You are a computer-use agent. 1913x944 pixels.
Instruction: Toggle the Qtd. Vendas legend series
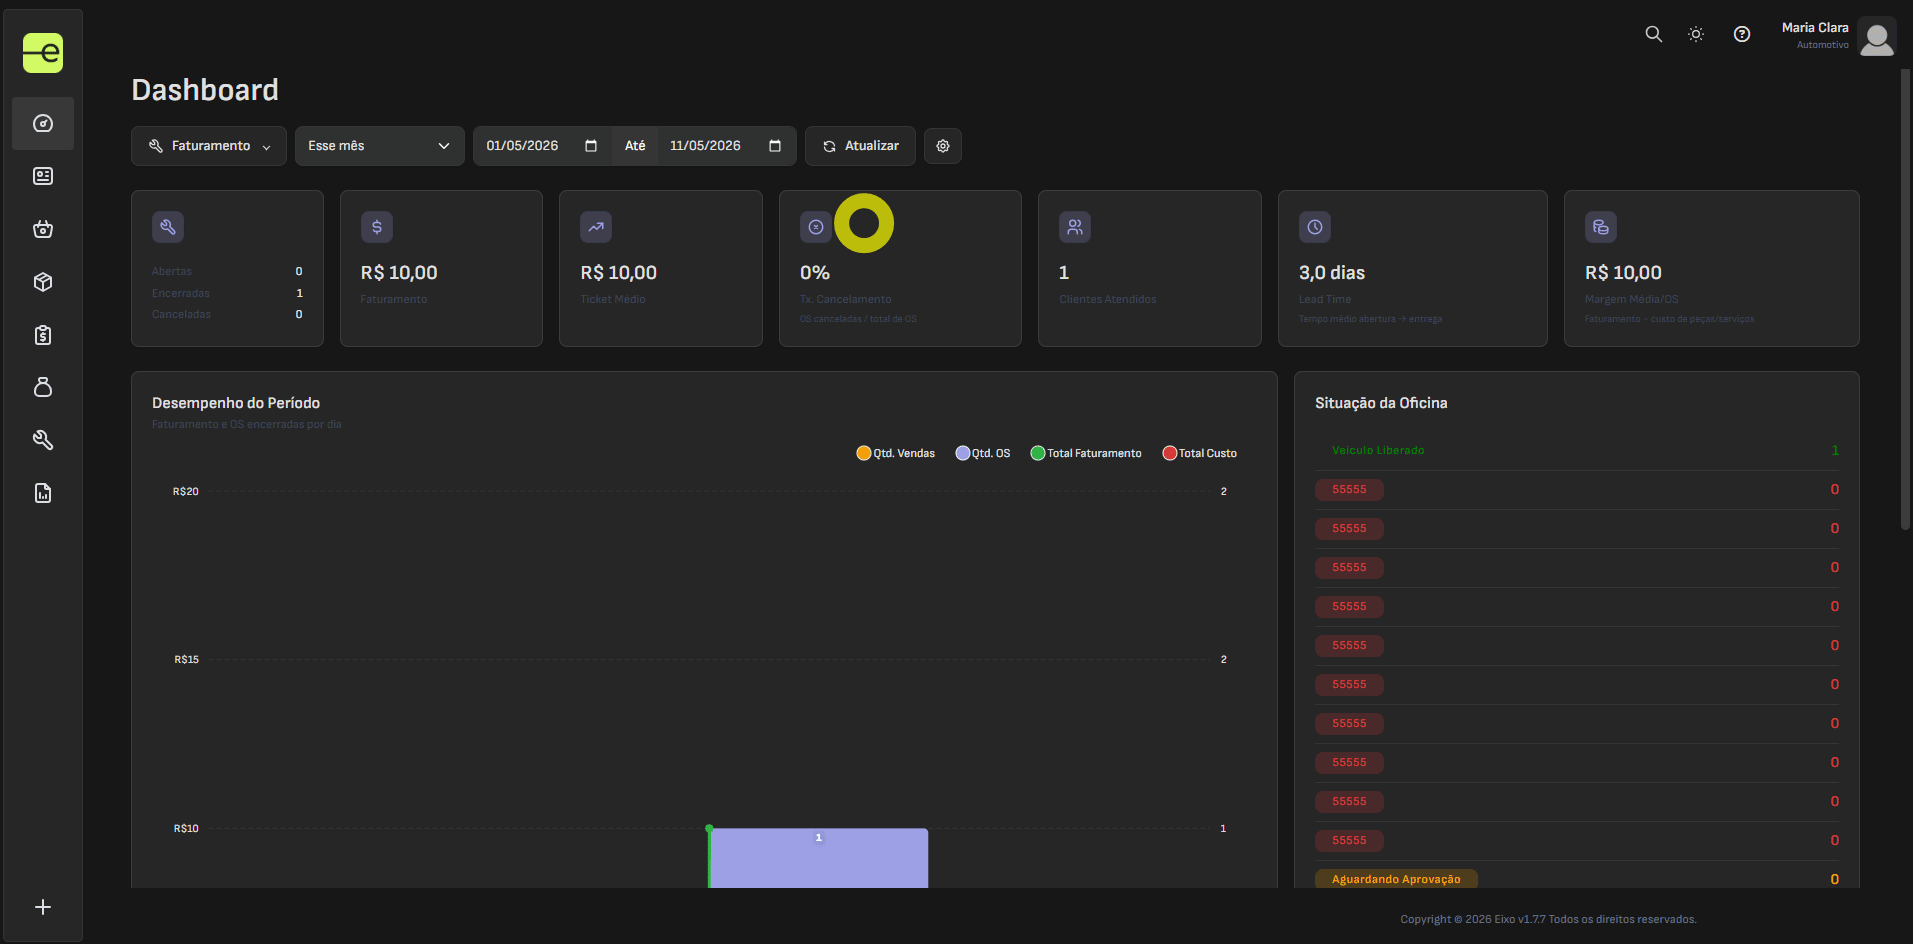(x=896, y=453)
